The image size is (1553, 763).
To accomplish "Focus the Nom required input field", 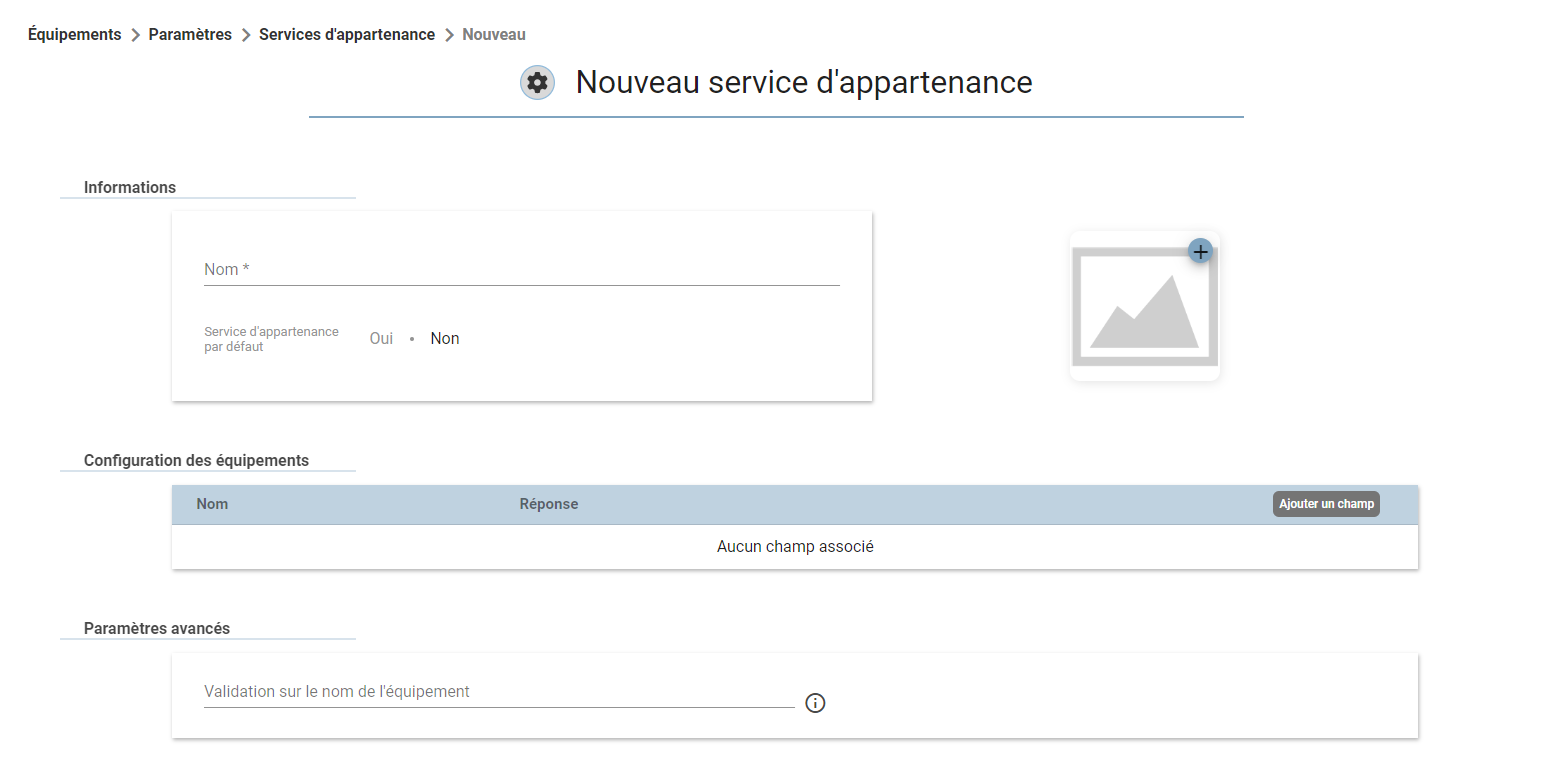I will 522,270.
